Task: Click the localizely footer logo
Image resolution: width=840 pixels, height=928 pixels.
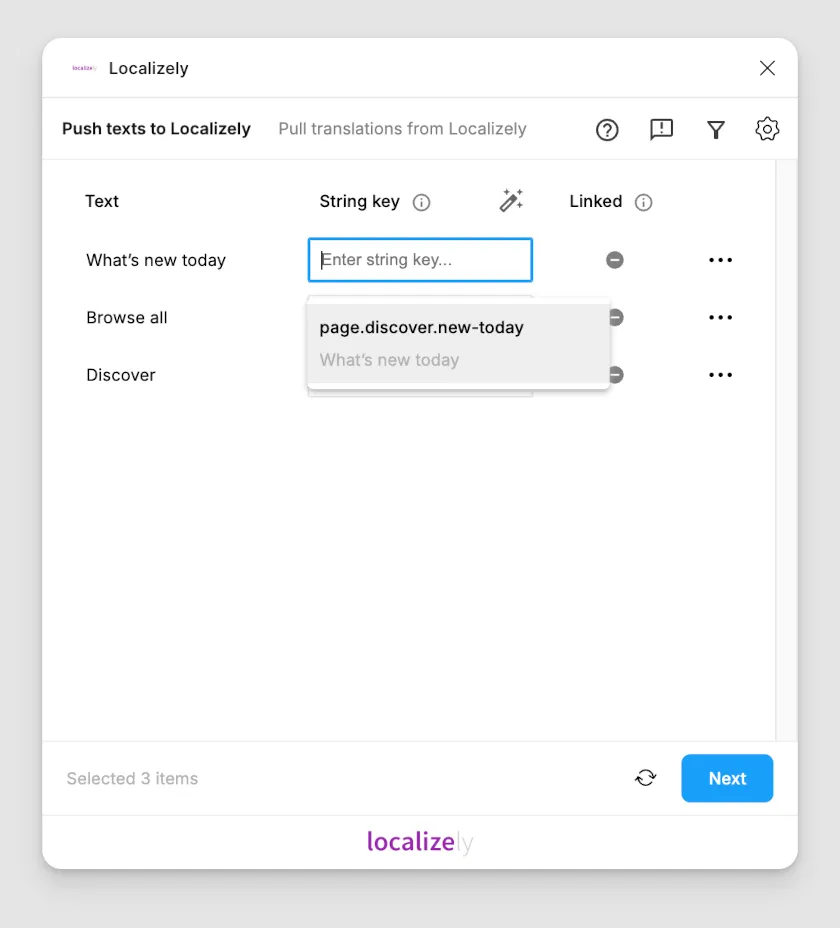Action: [420, 841]
